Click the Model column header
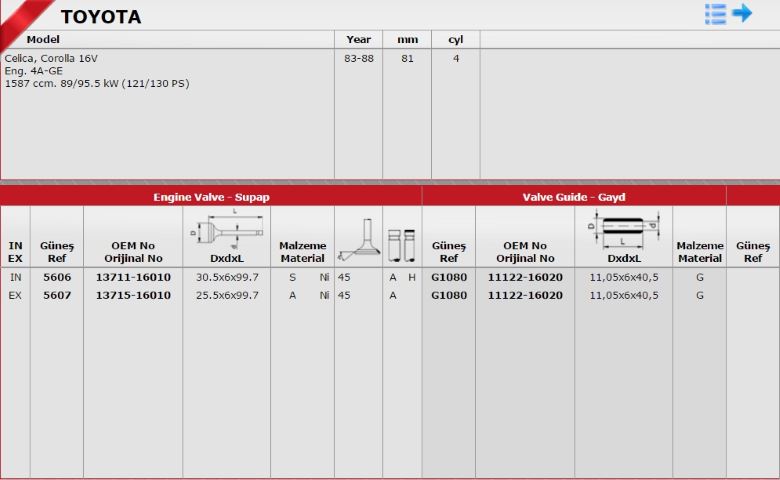Screen dimensions: 780x480 43,39
